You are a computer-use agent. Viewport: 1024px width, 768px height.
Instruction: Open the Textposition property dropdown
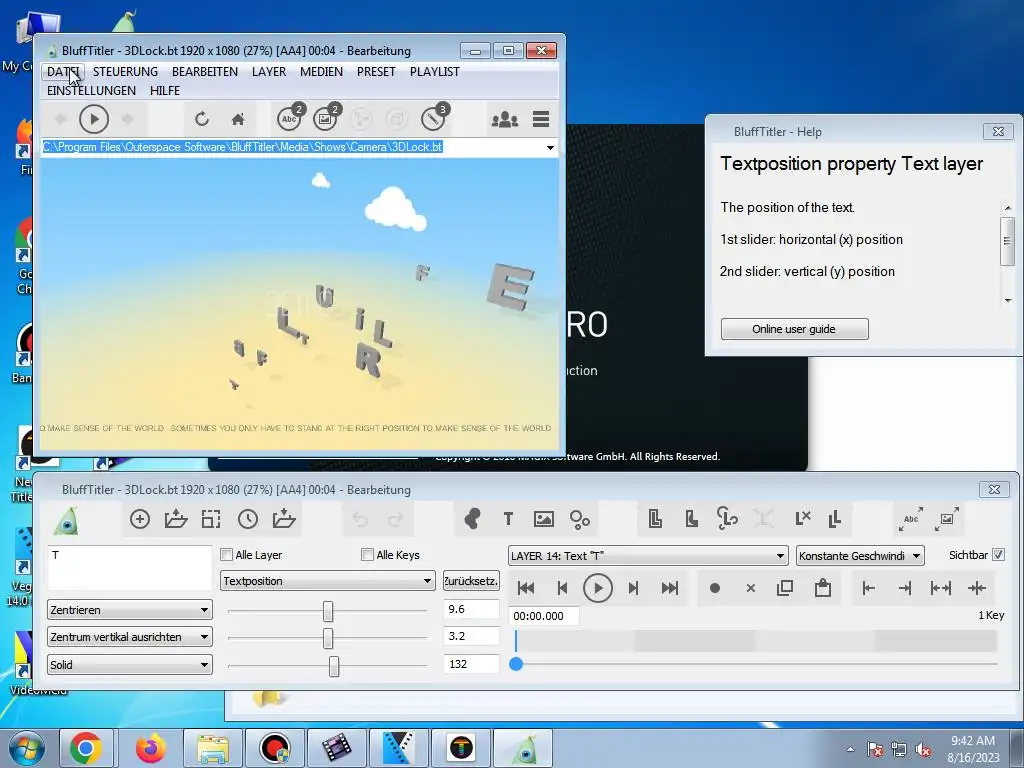tap(328, 581)
